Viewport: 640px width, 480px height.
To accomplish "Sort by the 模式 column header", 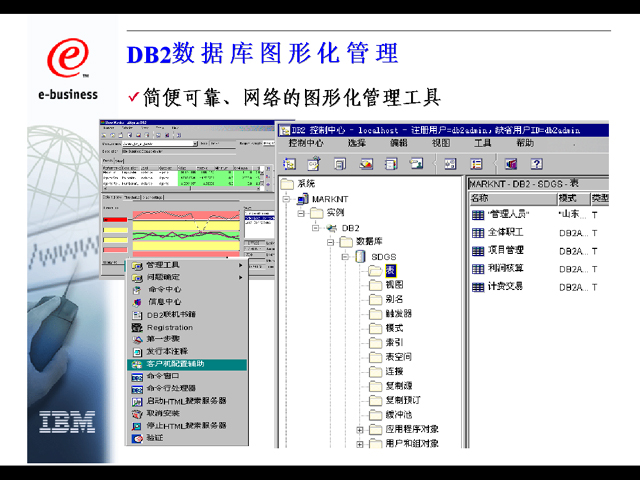I will pos(574,198).
